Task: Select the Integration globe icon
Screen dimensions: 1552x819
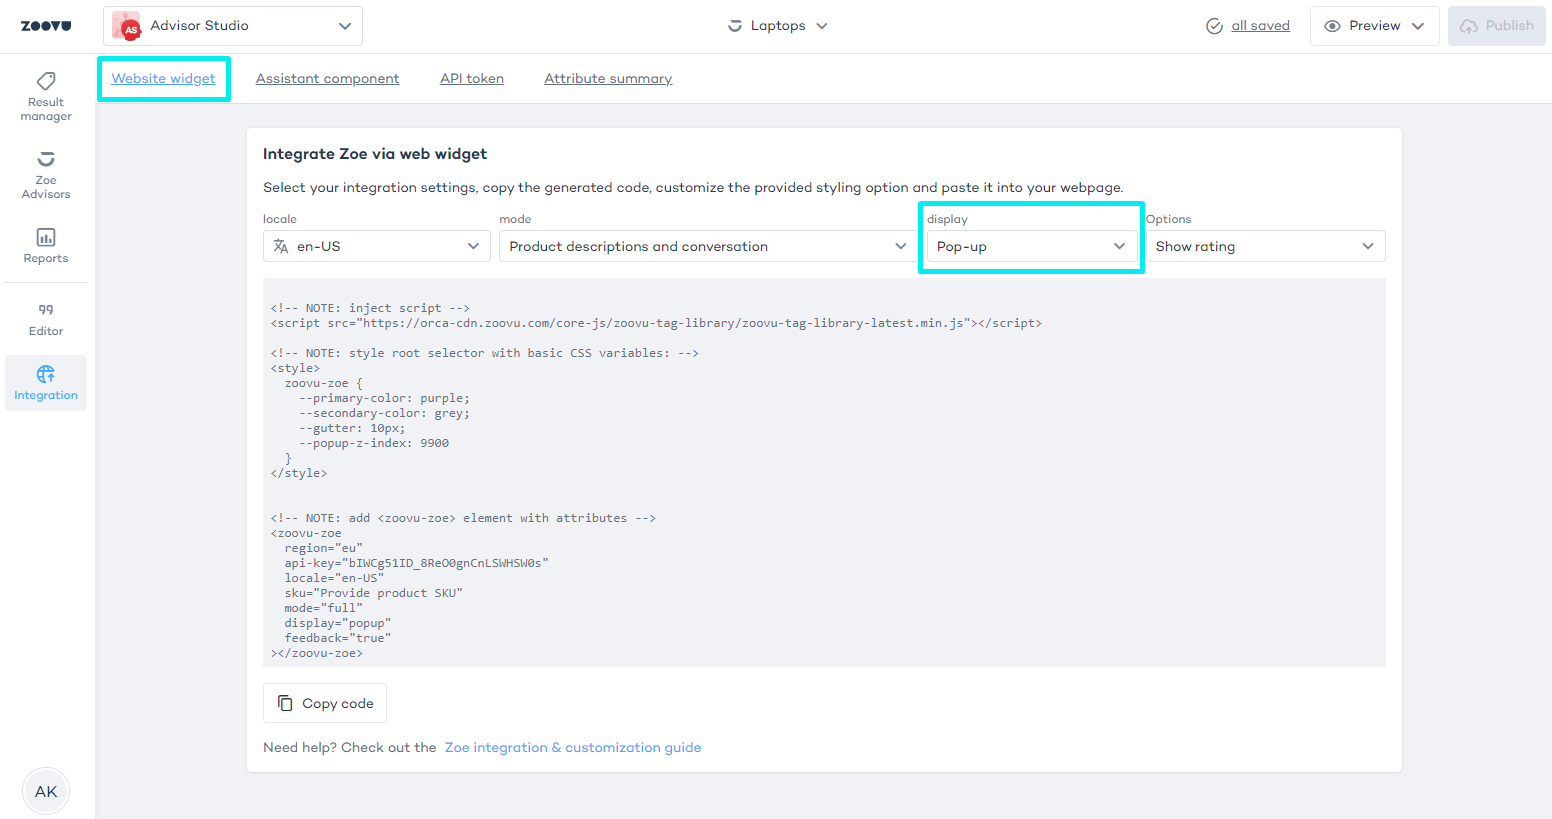Action: pyautogui.click(x=46, y=375)
